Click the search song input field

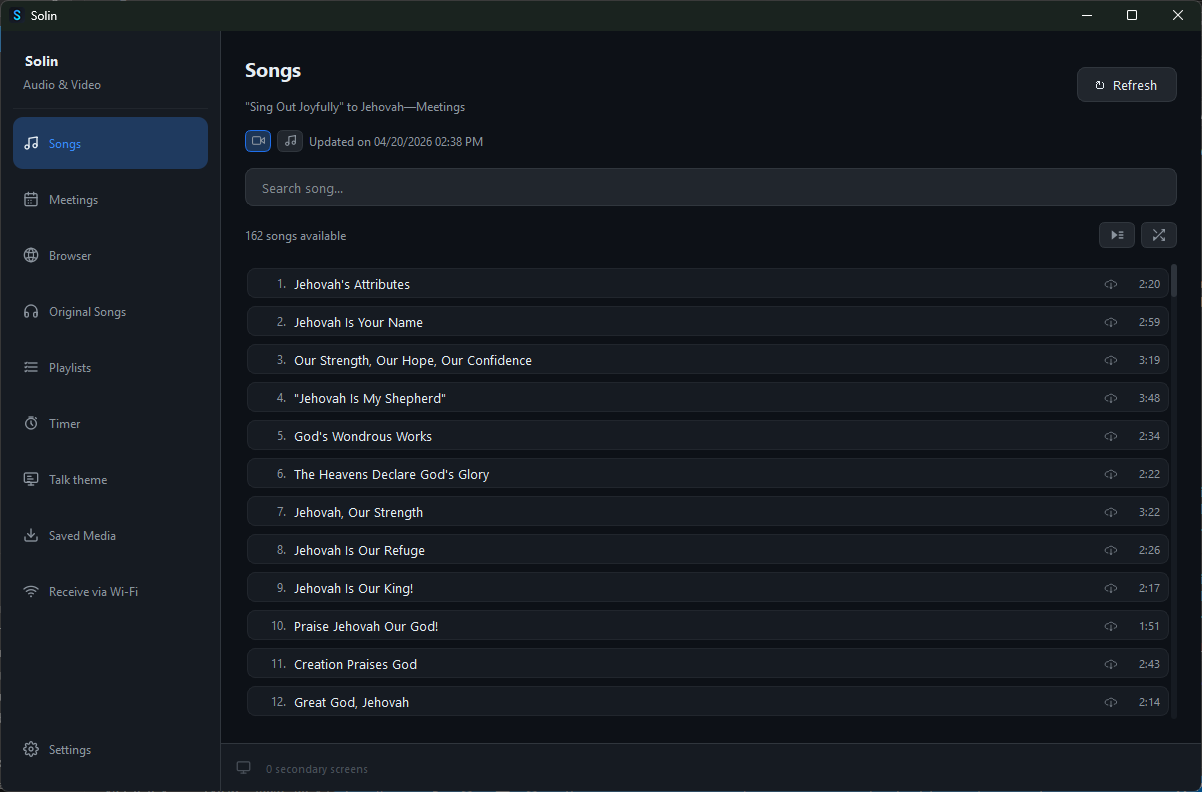coord(710,187)
